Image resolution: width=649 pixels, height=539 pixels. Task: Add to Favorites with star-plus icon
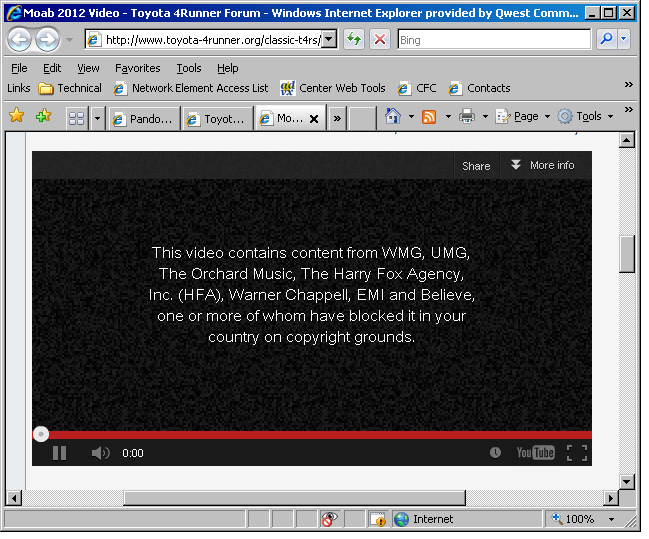43,116
